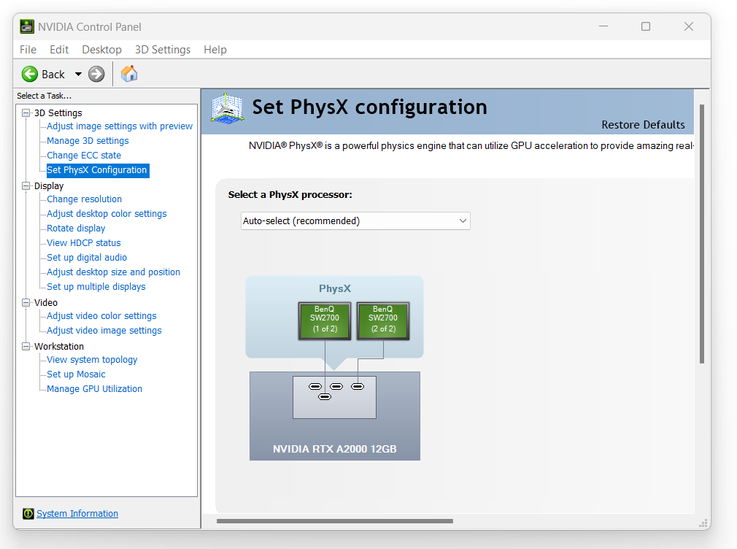Screen dimensions: 737x549
Task: Select BenQ SW2700 (1 of 2) display icon
Action: [x=324, y=321]
